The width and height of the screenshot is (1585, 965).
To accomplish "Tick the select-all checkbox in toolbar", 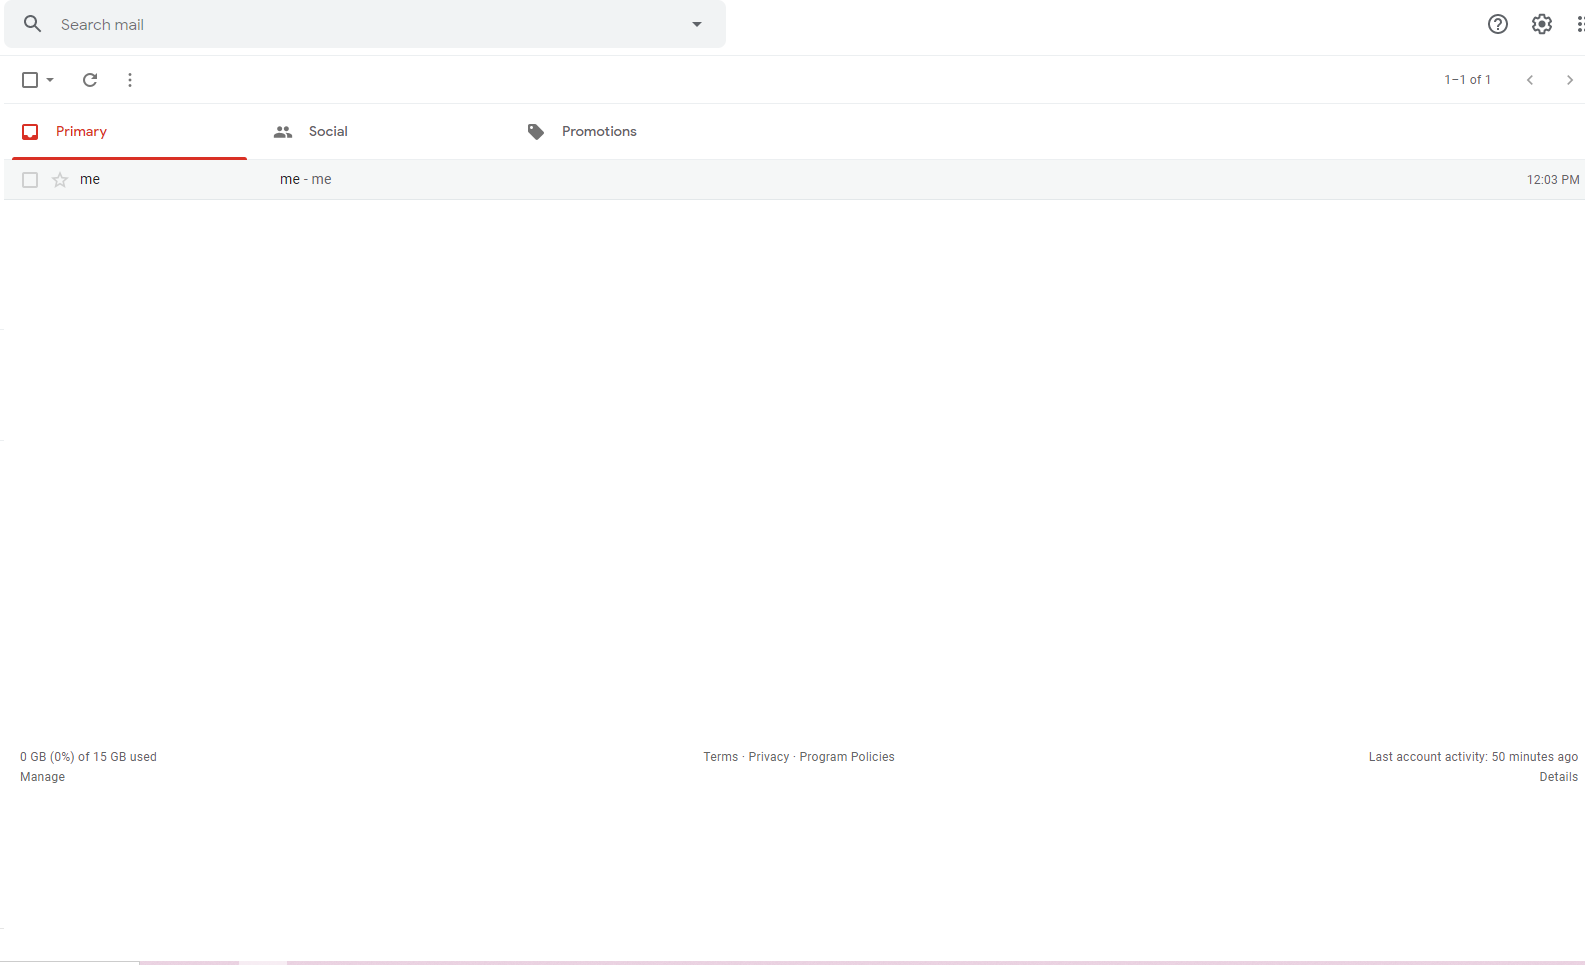I will coord(30,80).
